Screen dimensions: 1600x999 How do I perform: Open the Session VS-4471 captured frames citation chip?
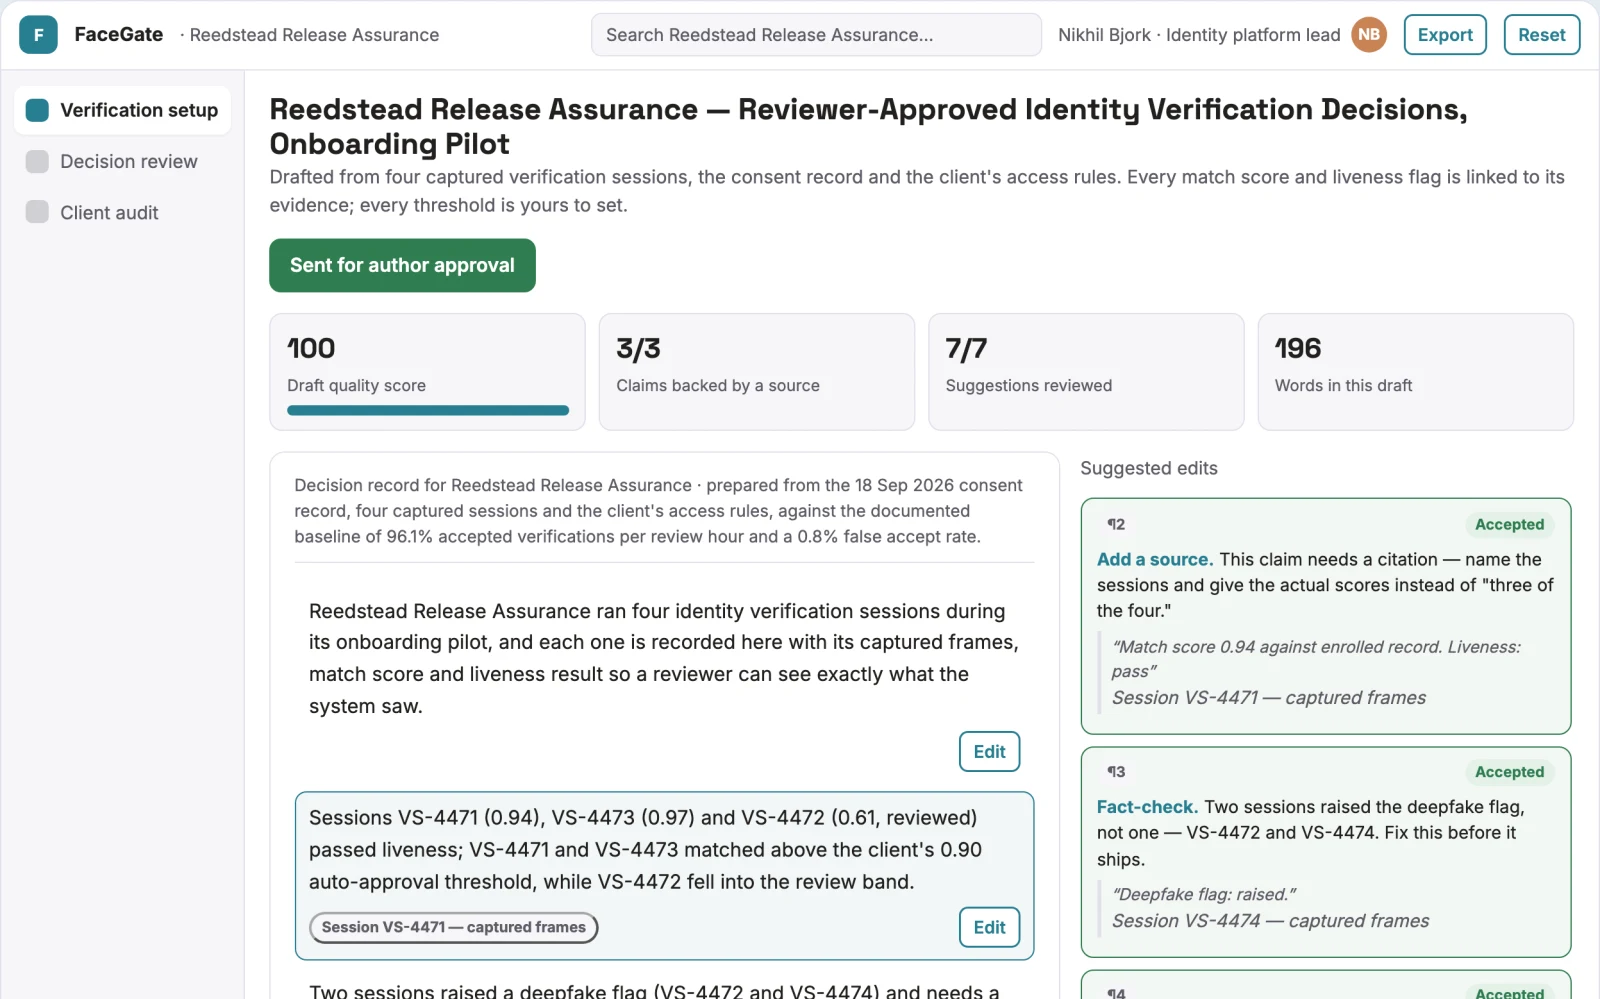[453, 927]
